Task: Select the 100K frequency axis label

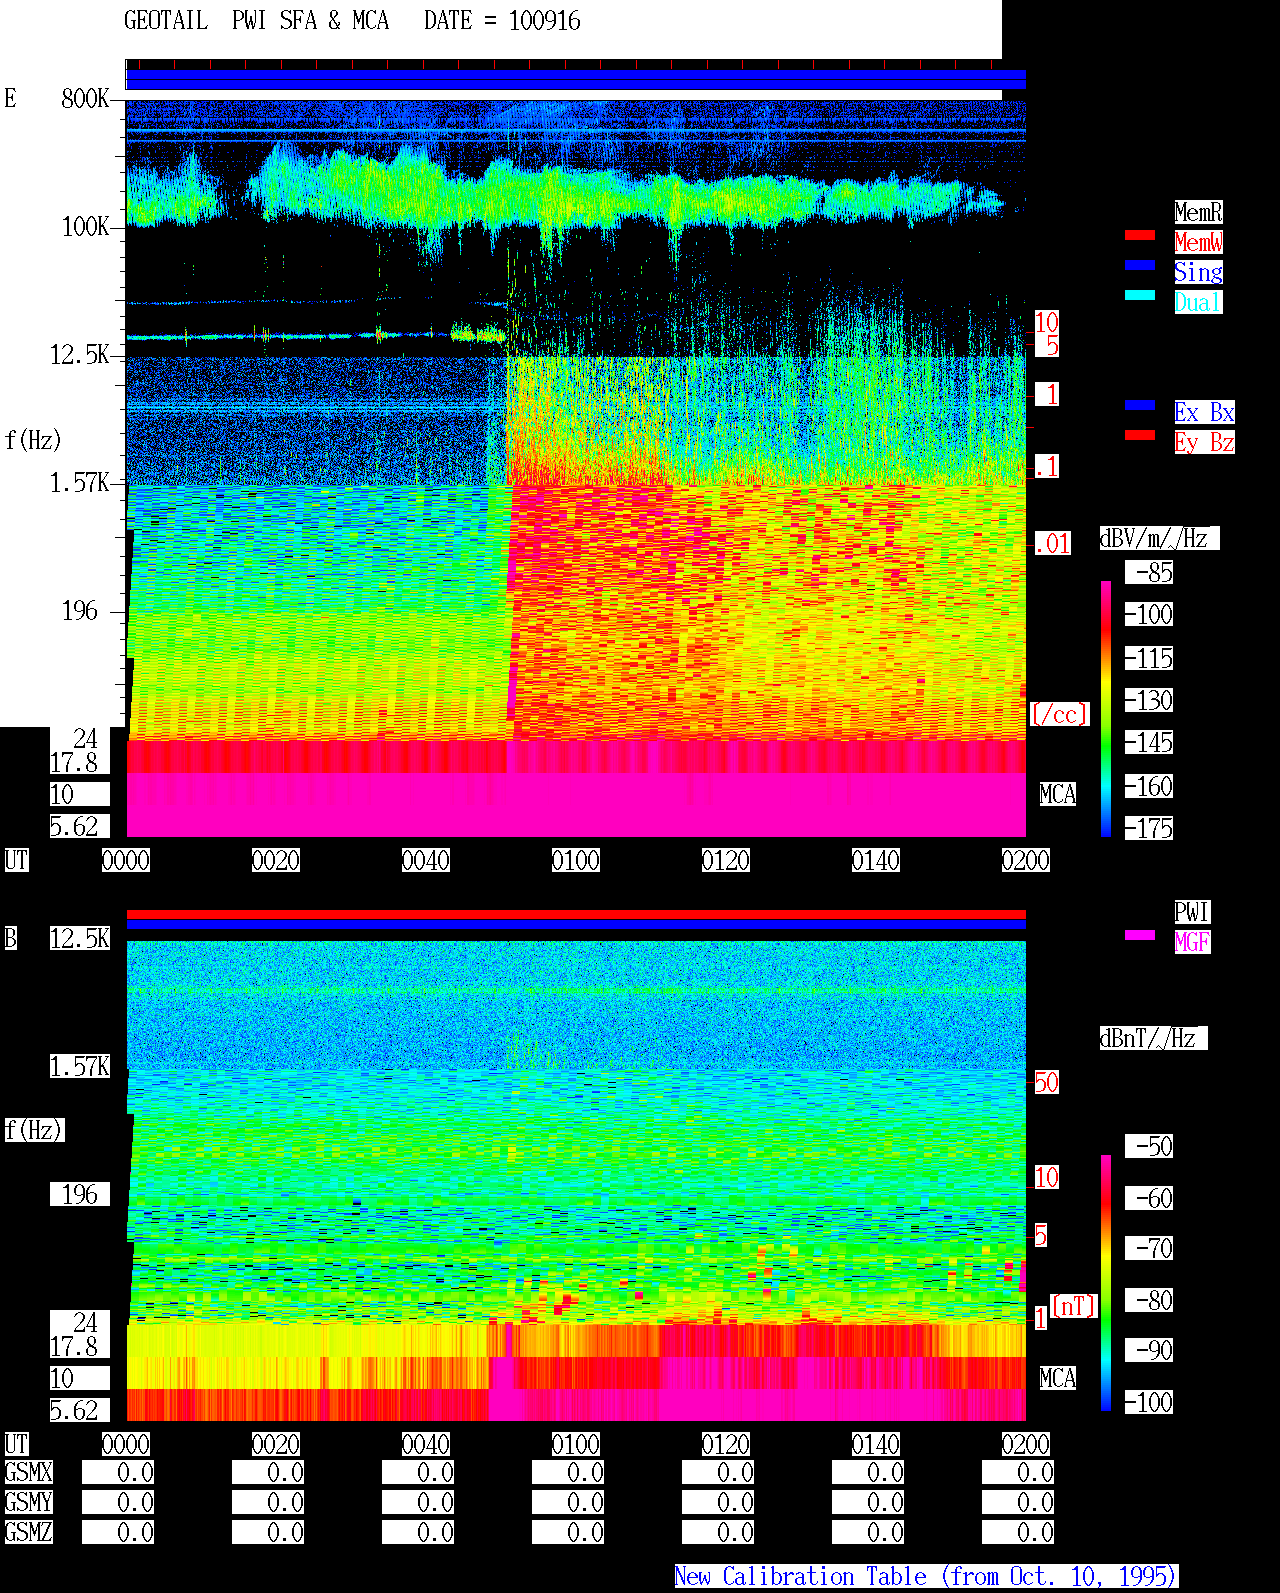Action: [85, 226]
